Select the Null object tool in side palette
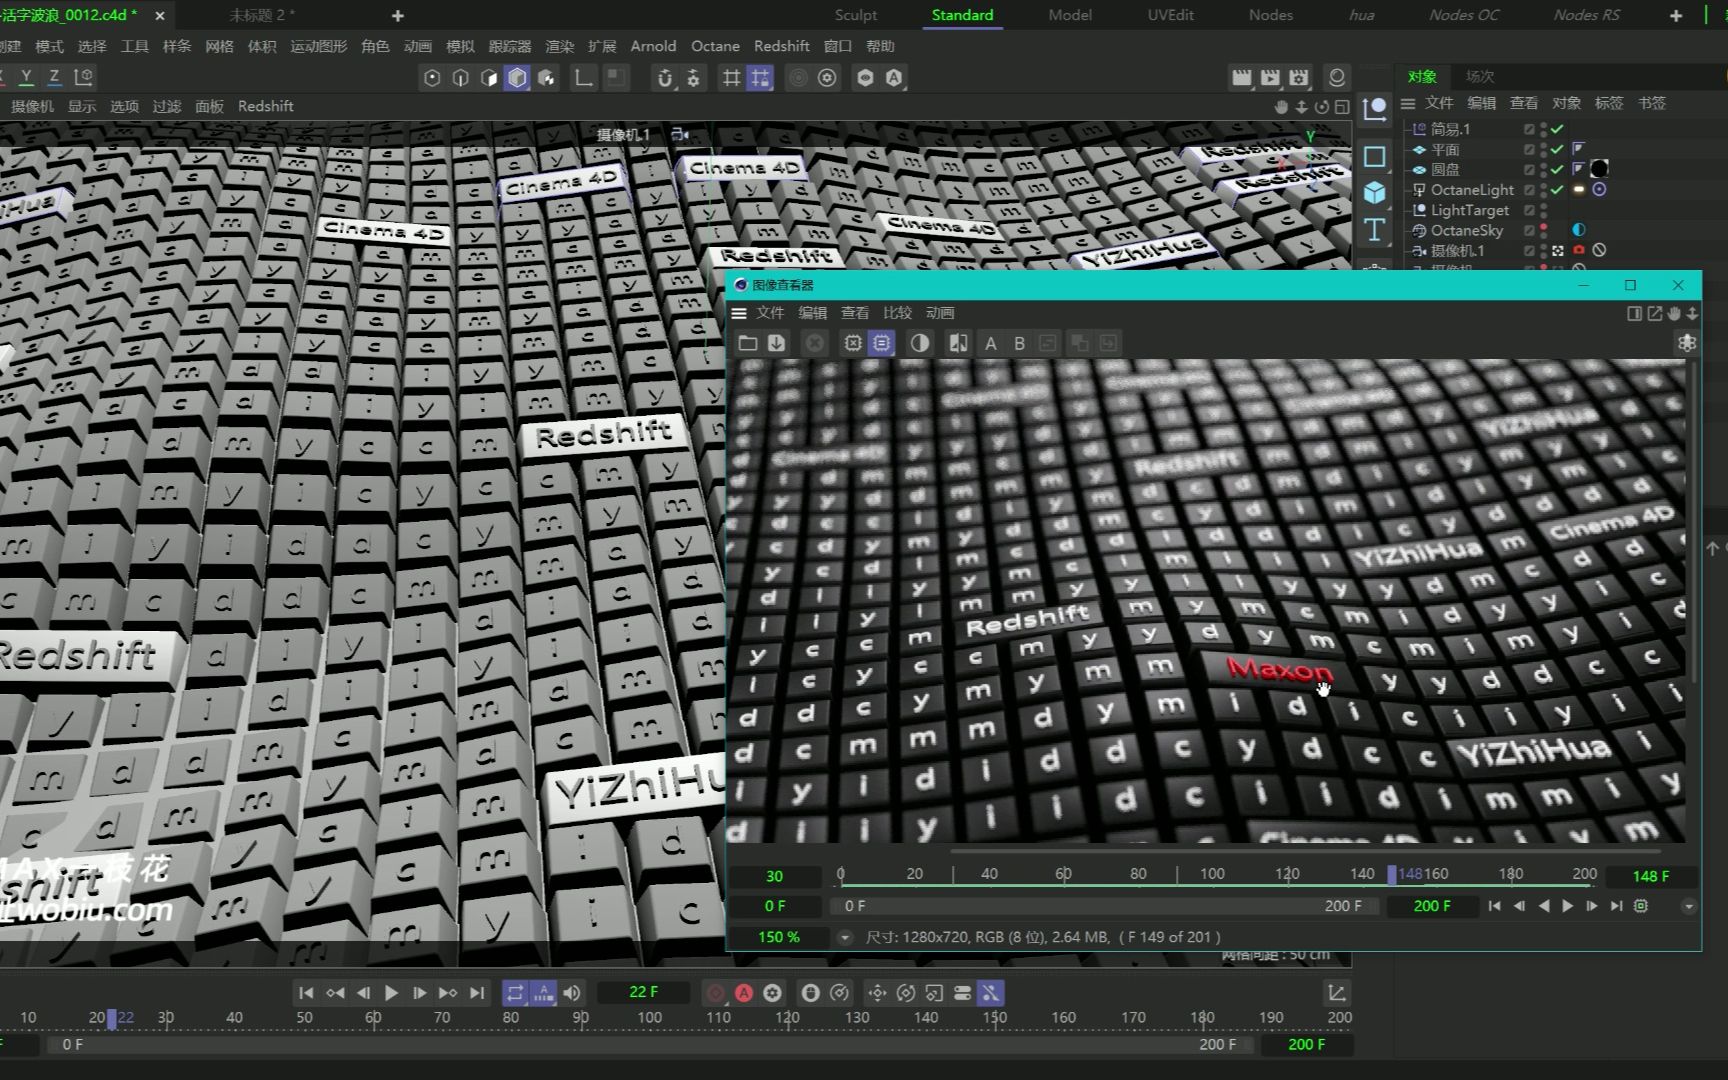This screenshot has height=1080, width=1728. pyautogui.click(x=1375, y=109)
